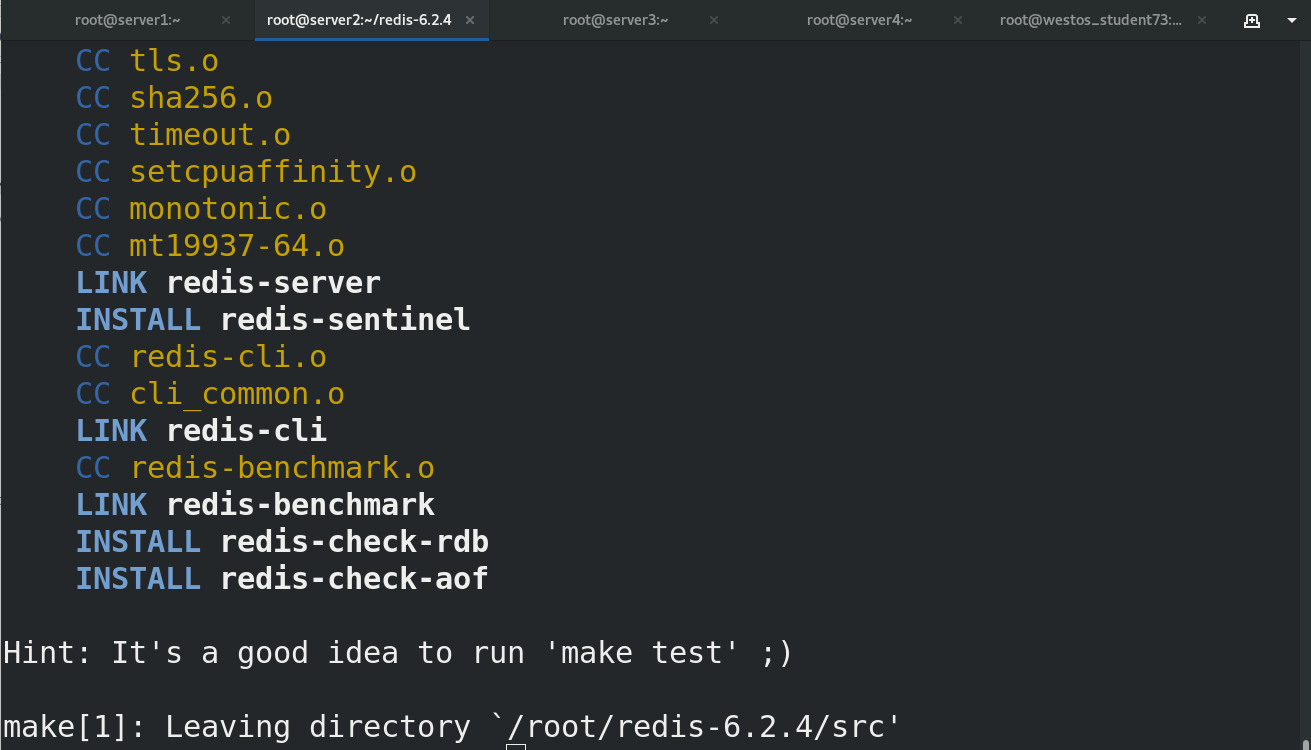
Task: Click the 'timeout.o' compile line
Action: [183, 135]
